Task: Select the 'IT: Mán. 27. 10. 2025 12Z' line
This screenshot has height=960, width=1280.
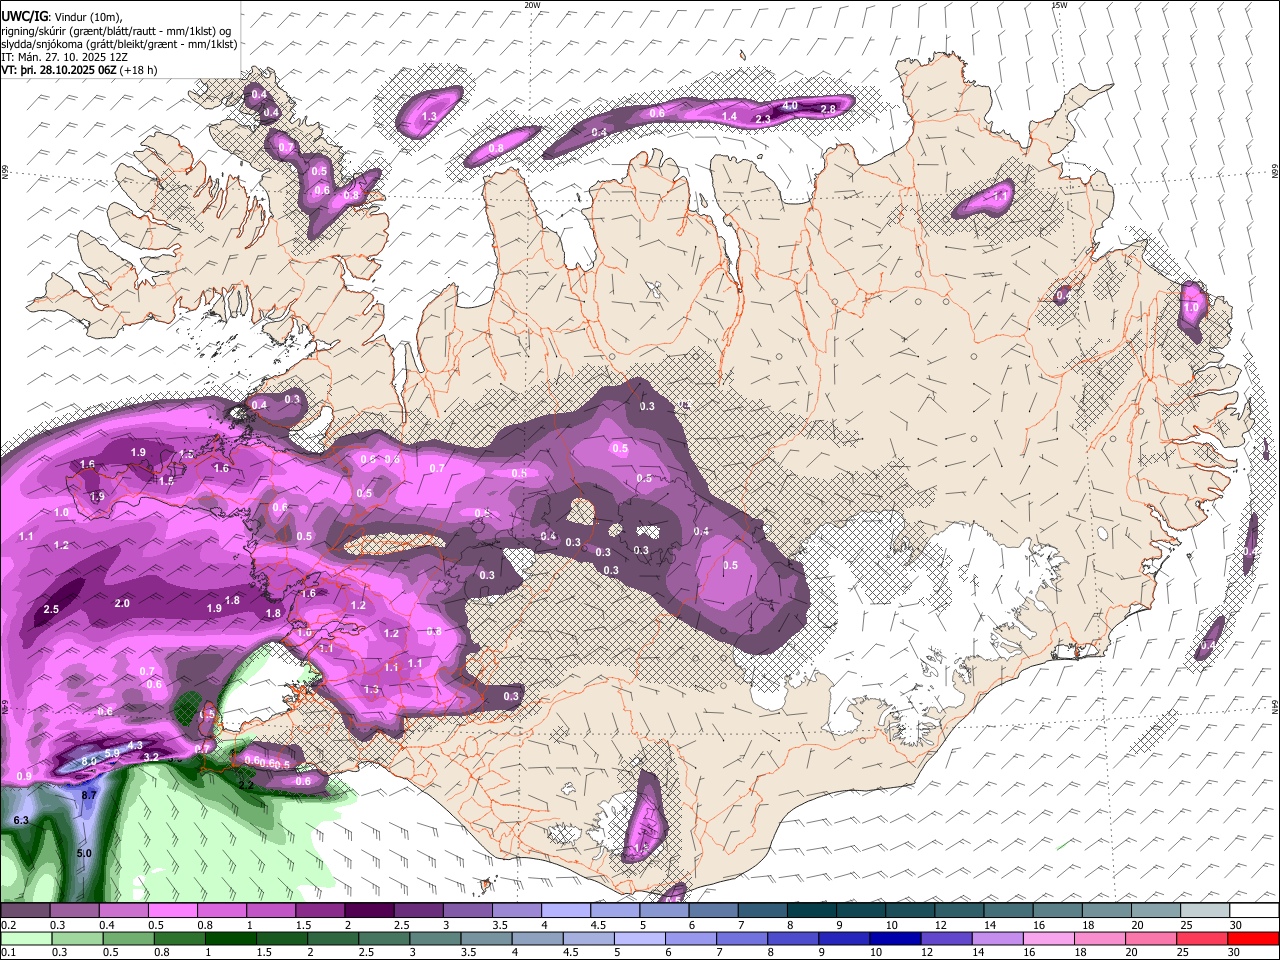Action: (64, 57)
